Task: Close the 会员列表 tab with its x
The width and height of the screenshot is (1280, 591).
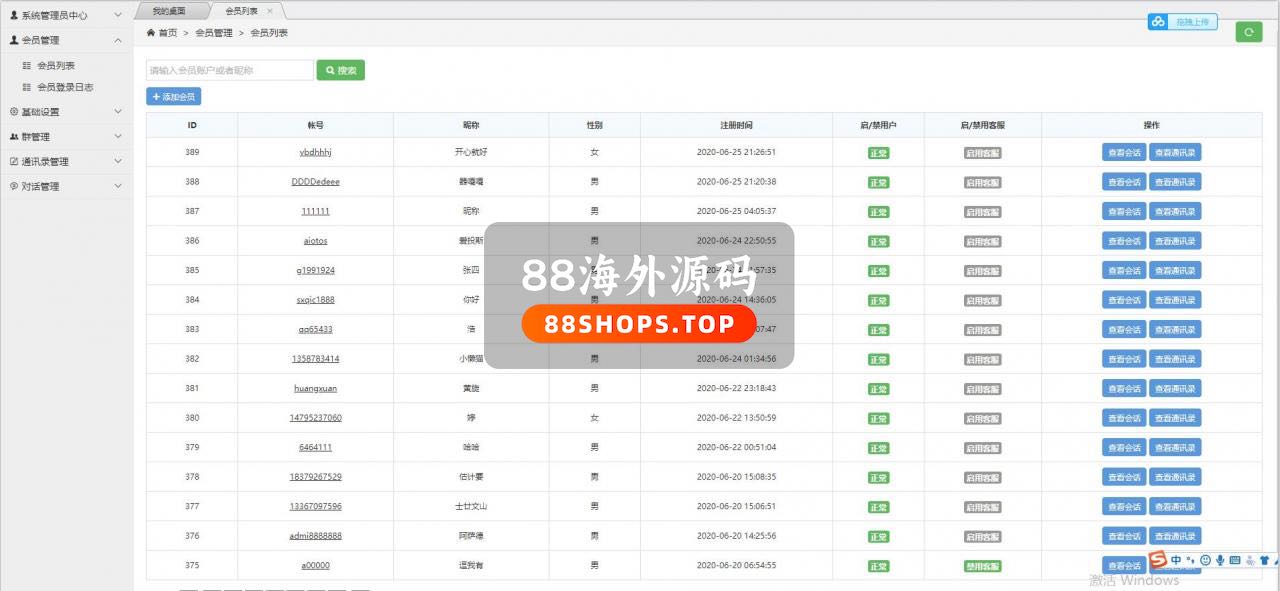Action: [270, 11]
